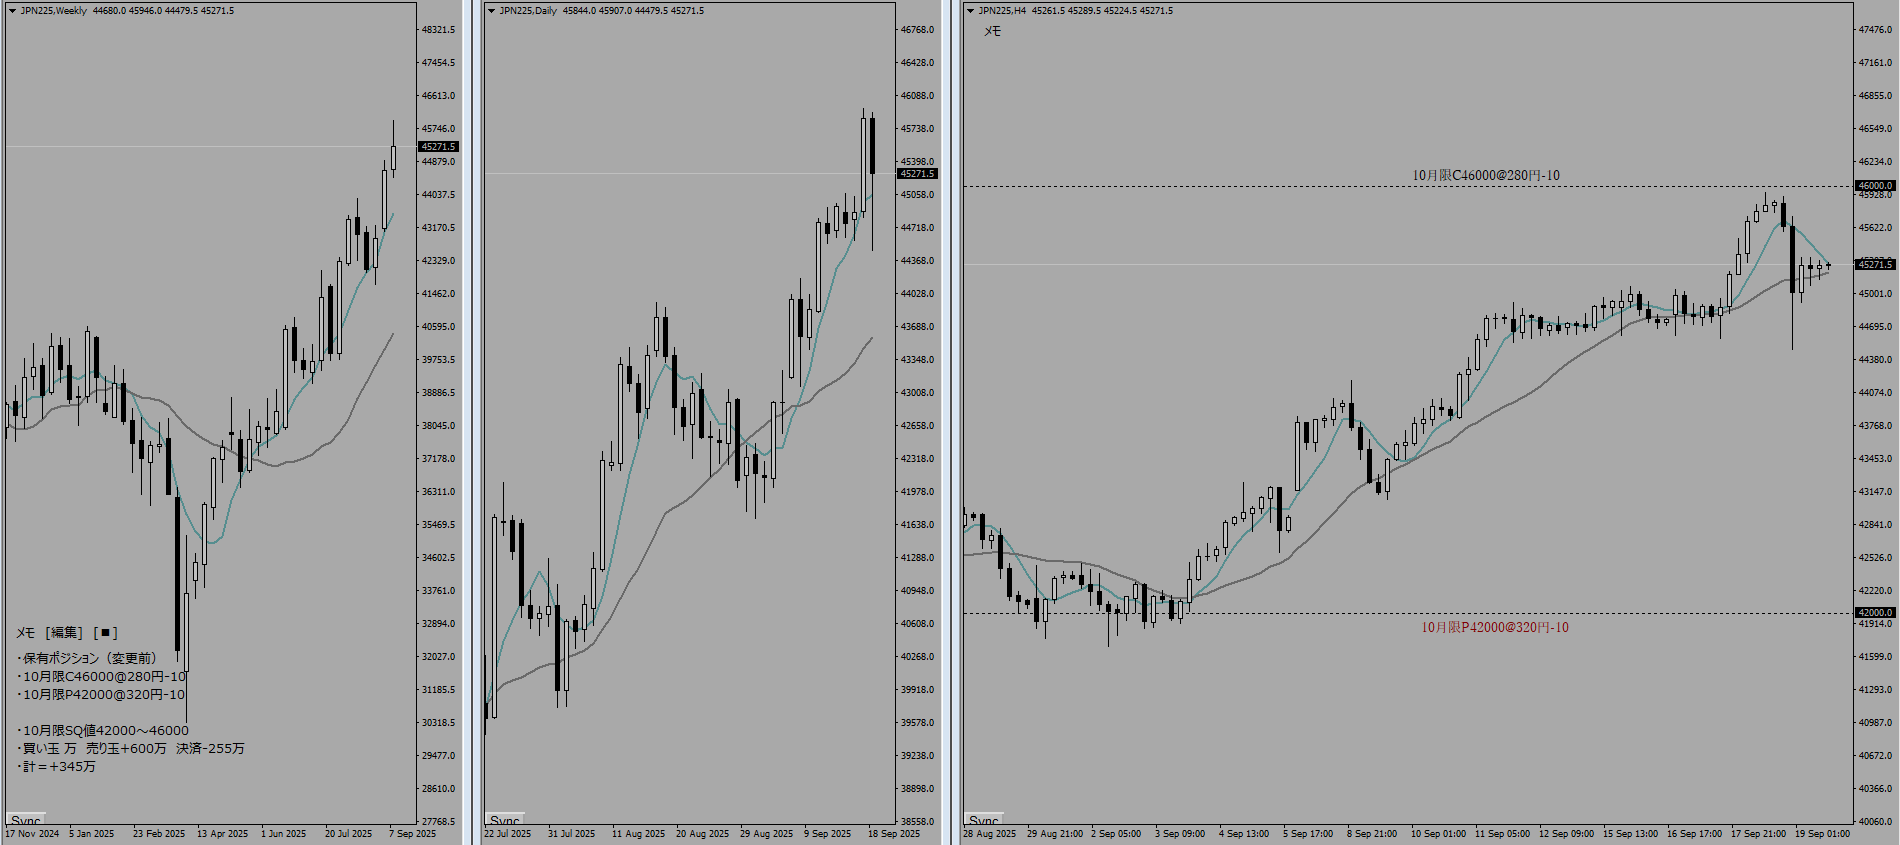Click current price tag 45271.5 on Daily chart
This screenshot has width=1900, height=845.
coord(917,174)
